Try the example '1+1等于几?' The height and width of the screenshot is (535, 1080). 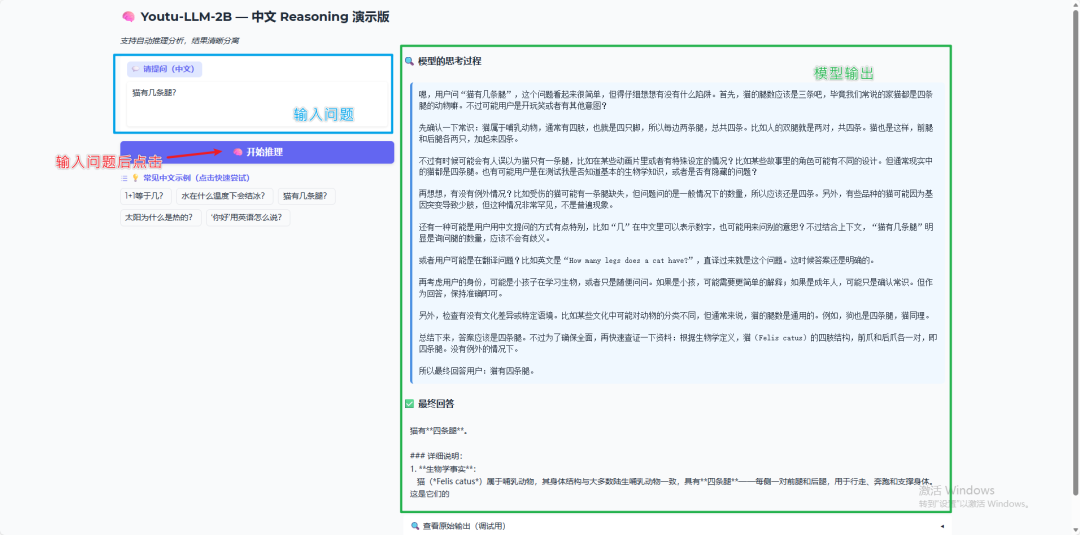click(x=145, y=196)
